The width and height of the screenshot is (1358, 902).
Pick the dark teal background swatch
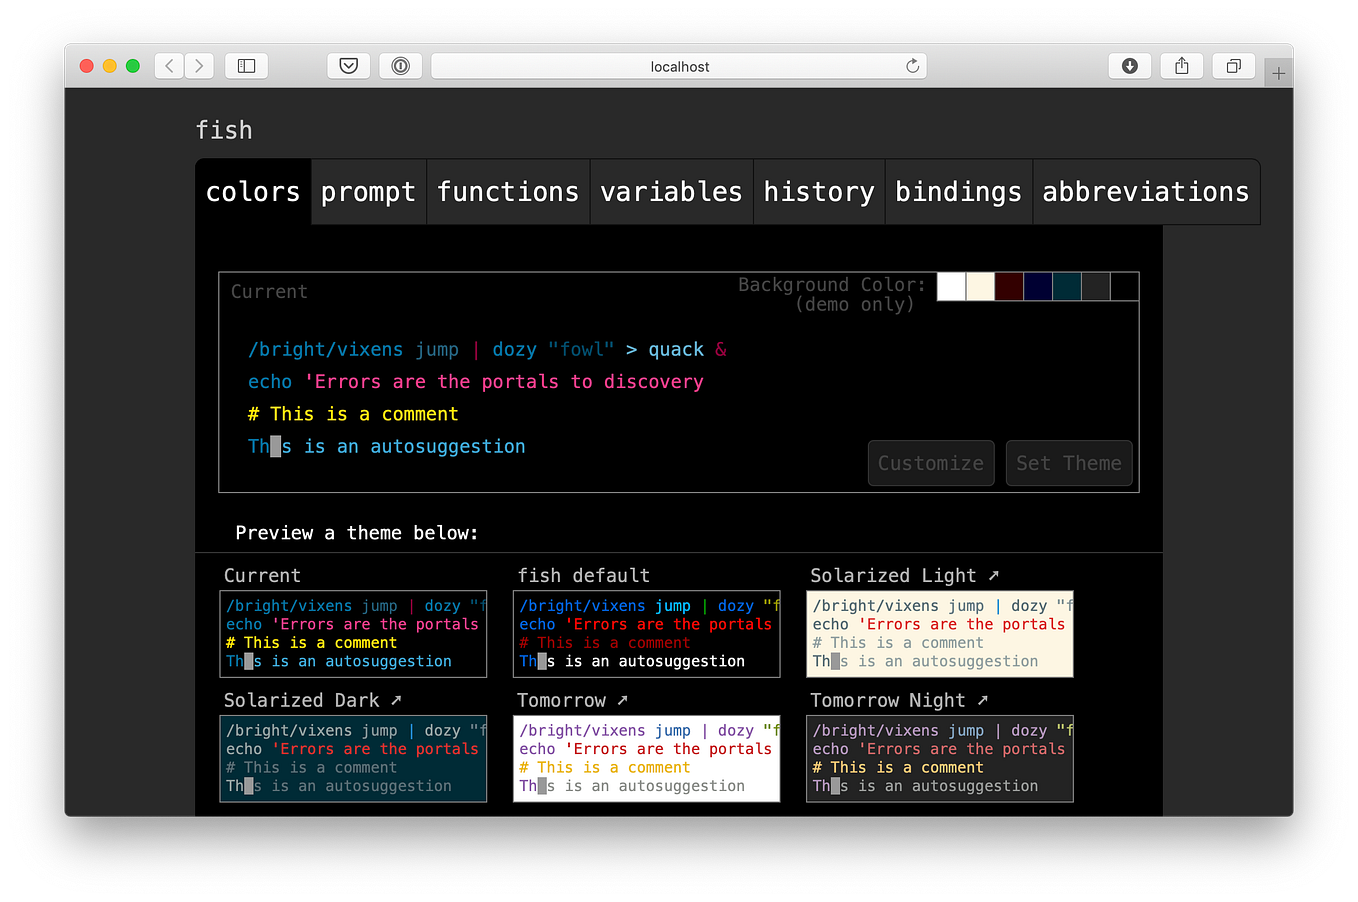(x=1067, y=286)
